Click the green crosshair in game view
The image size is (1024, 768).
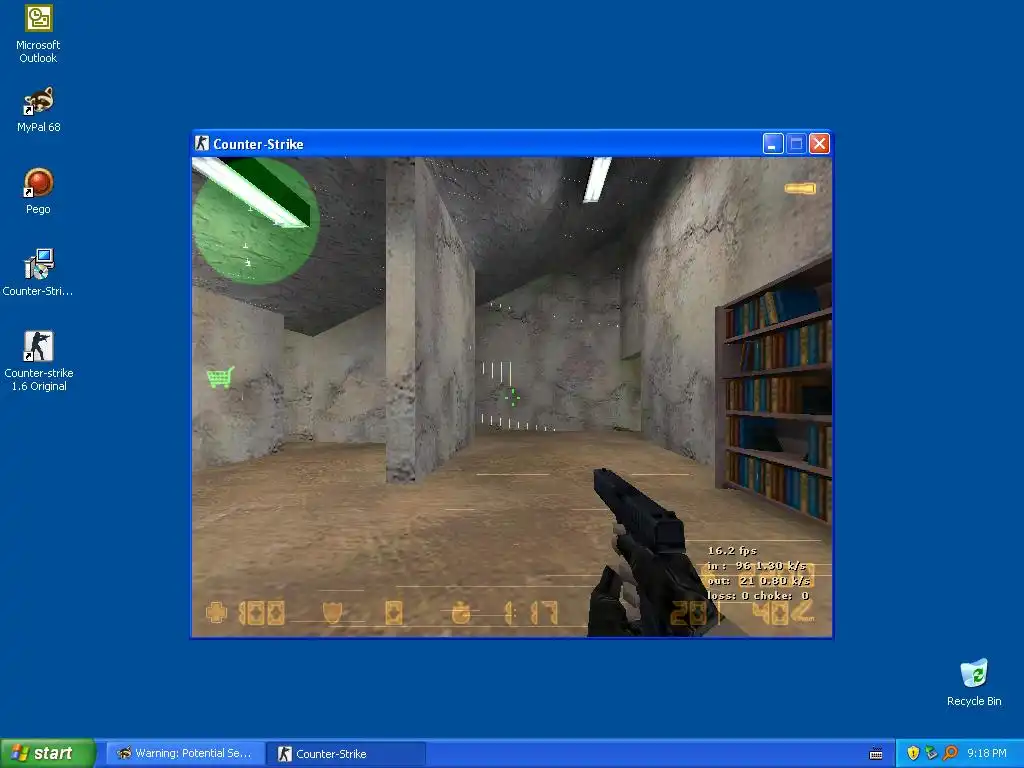pyautogui.click(x=513, y=396)
